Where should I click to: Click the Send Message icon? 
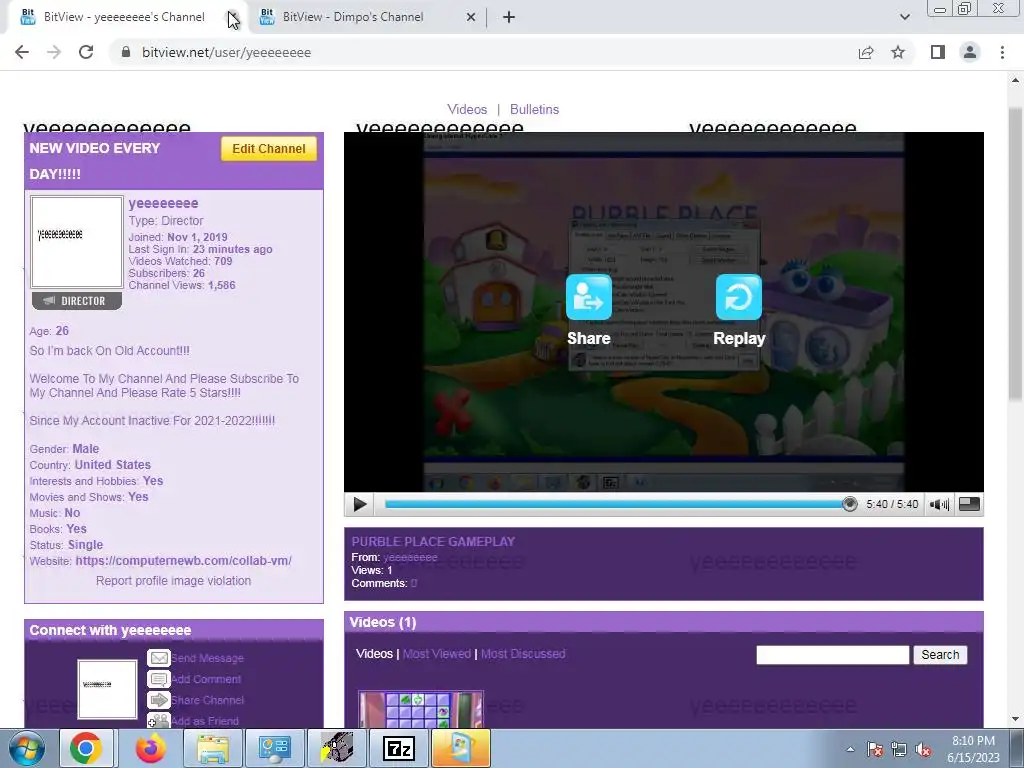tap(159, 658)
